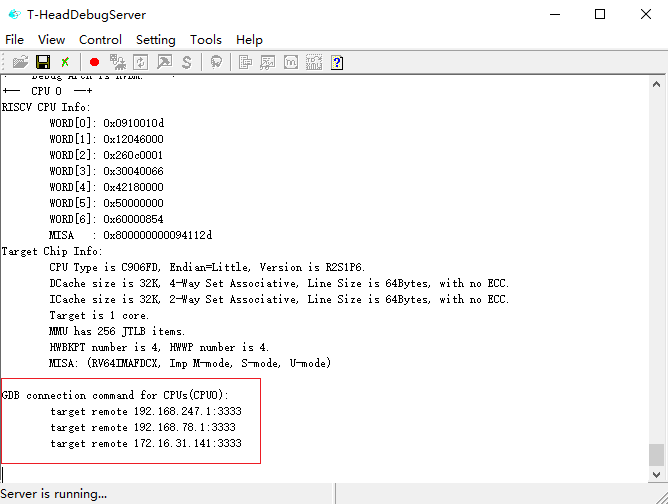Click the green X disconnect icon
Screen dimensions: 668x504
[65, 62]
